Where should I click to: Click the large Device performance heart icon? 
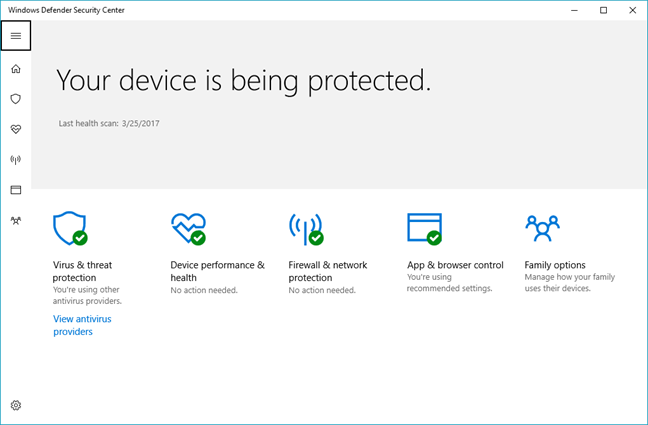(188, 229)
